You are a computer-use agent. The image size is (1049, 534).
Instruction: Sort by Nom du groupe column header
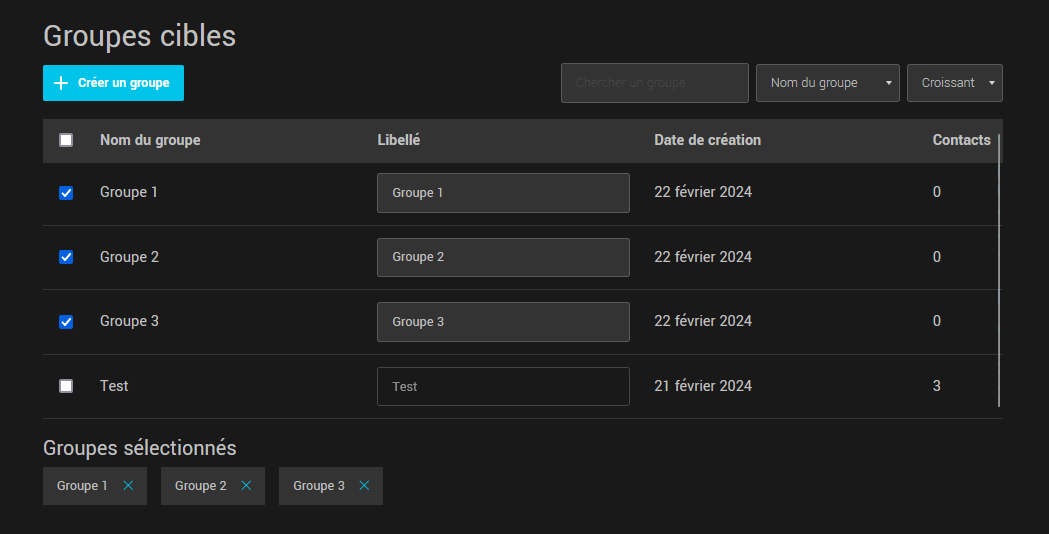click(150, 140)
